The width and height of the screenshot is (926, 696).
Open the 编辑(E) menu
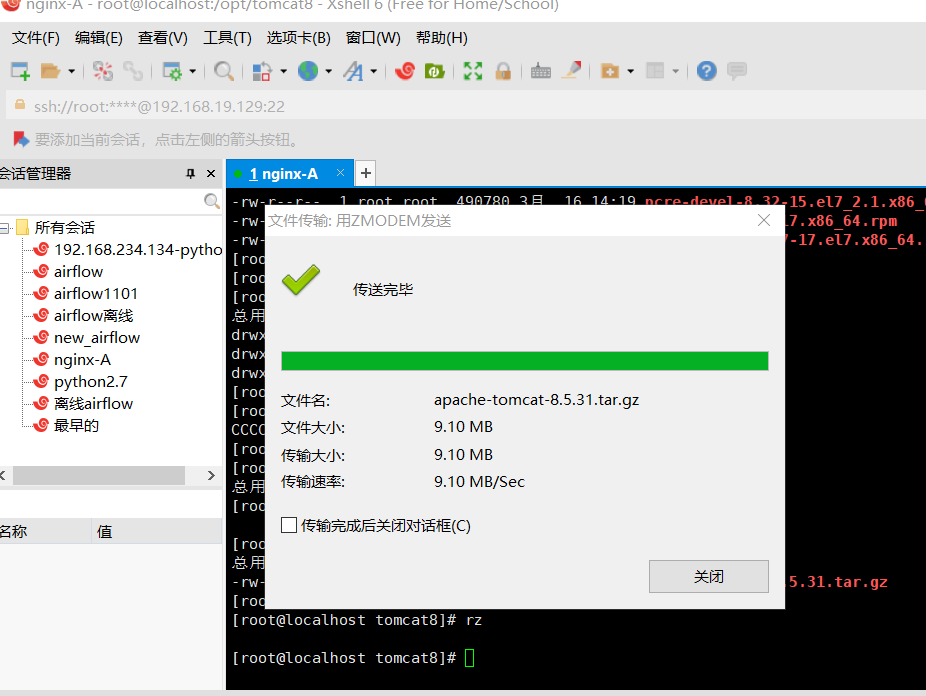pyautogui.click(x=99, y=38)
